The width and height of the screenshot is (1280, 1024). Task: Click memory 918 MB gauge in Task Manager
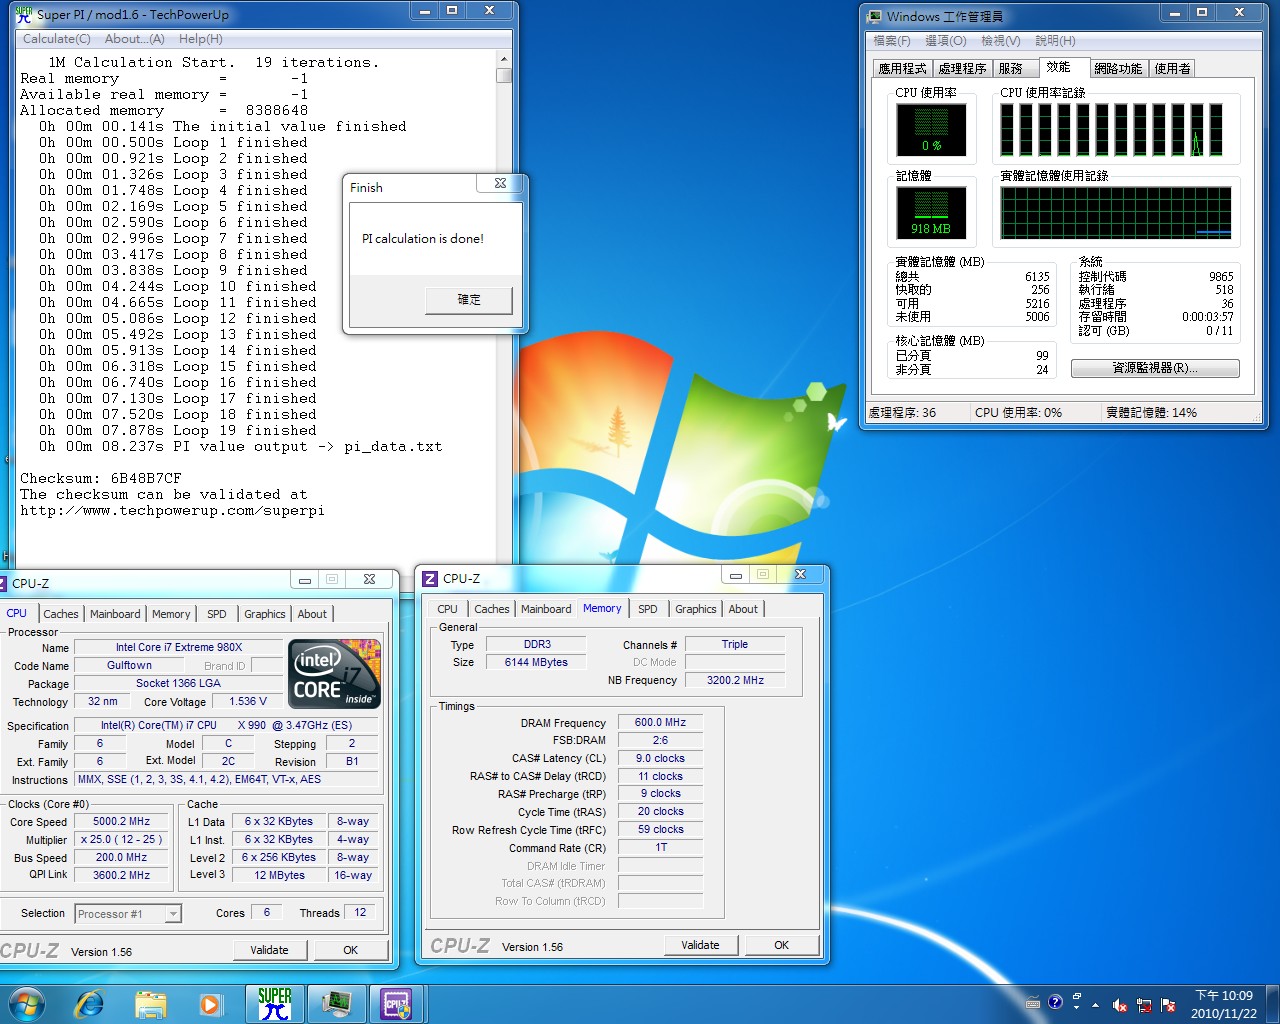point(931,213)
